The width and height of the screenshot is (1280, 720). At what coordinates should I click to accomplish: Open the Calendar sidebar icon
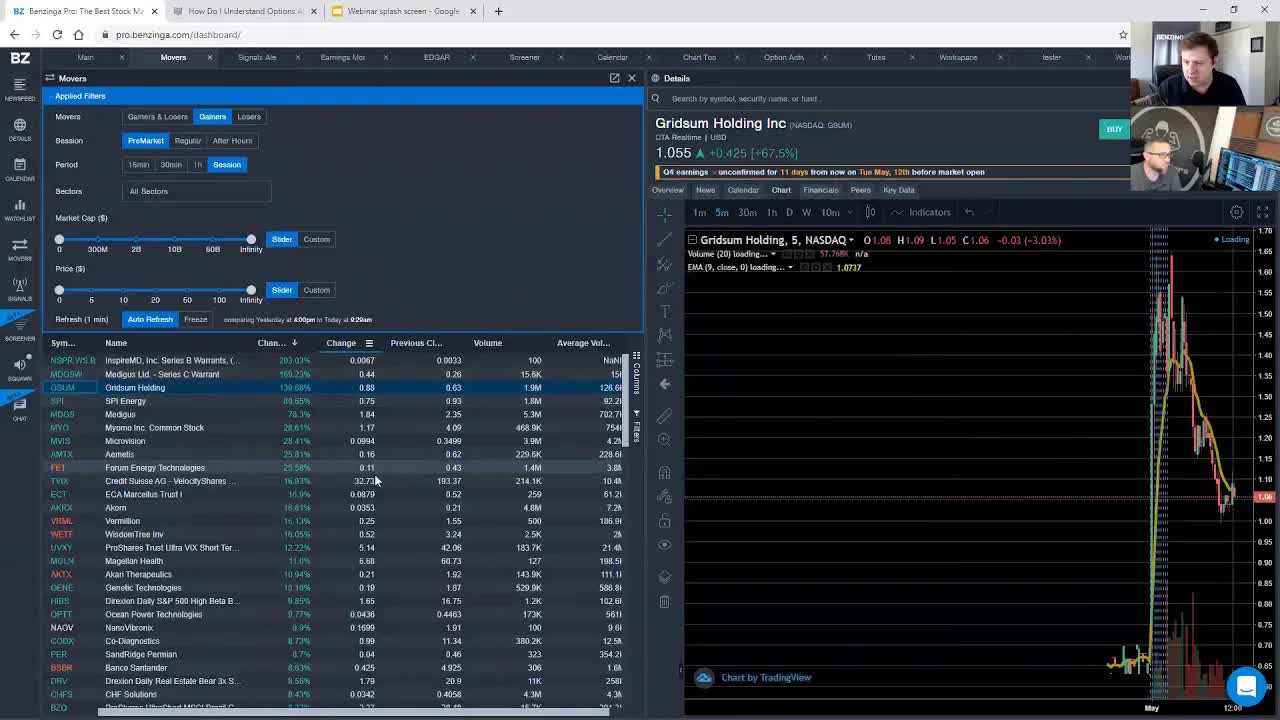(20, 170)
